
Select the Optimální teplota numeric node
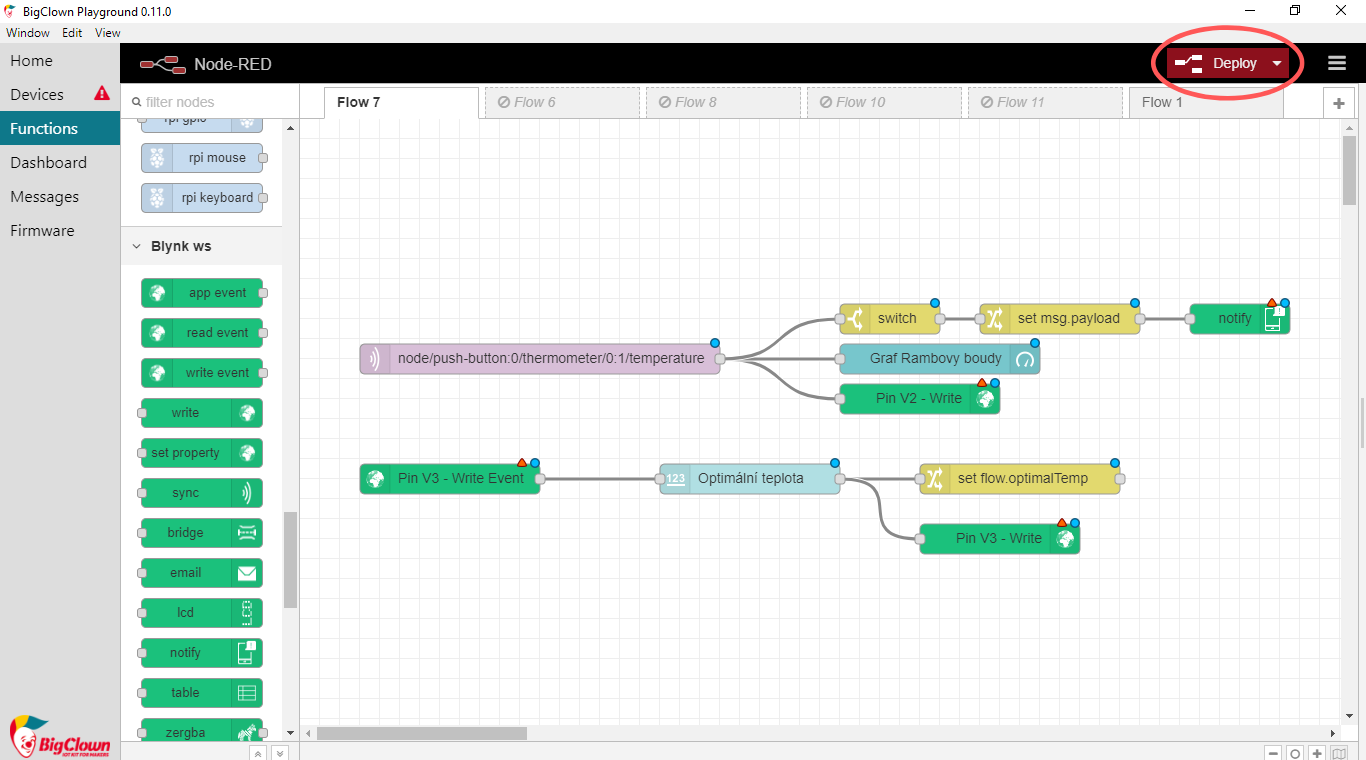point(750,478)
